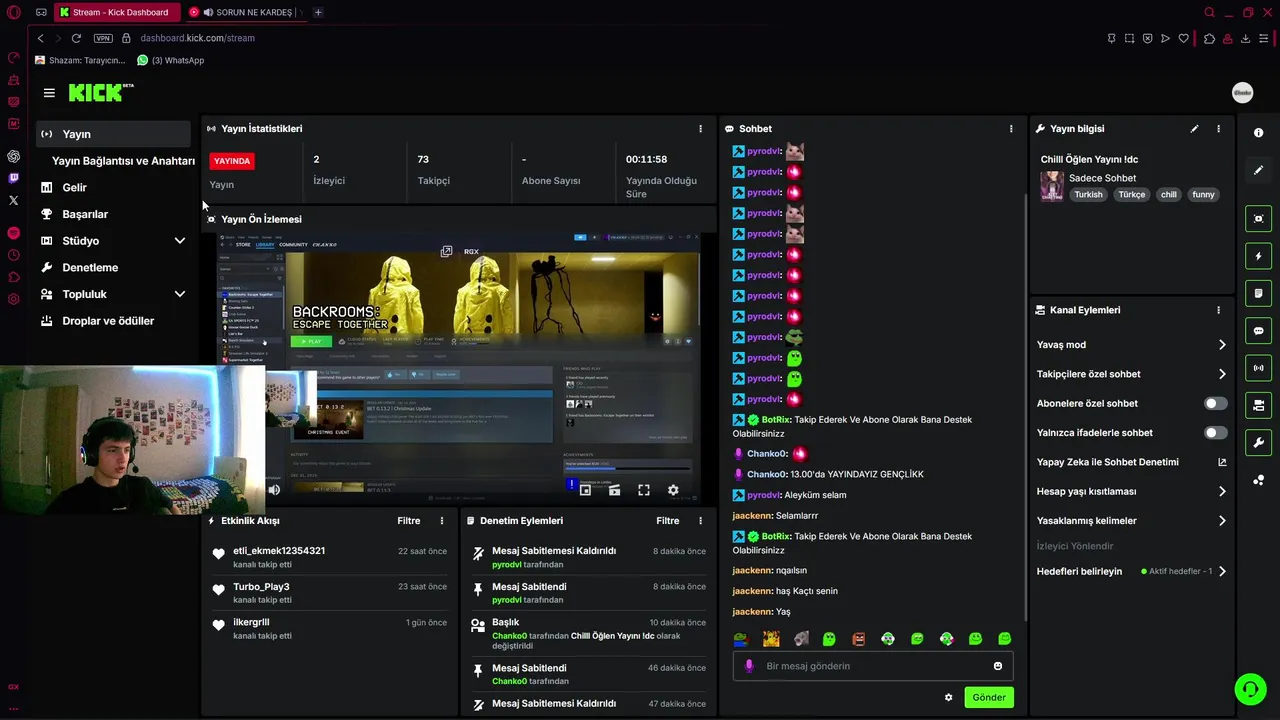The image size is (1280, 720).
Task: Open the WhatsApp bookmark
Action: click(171, 60)
